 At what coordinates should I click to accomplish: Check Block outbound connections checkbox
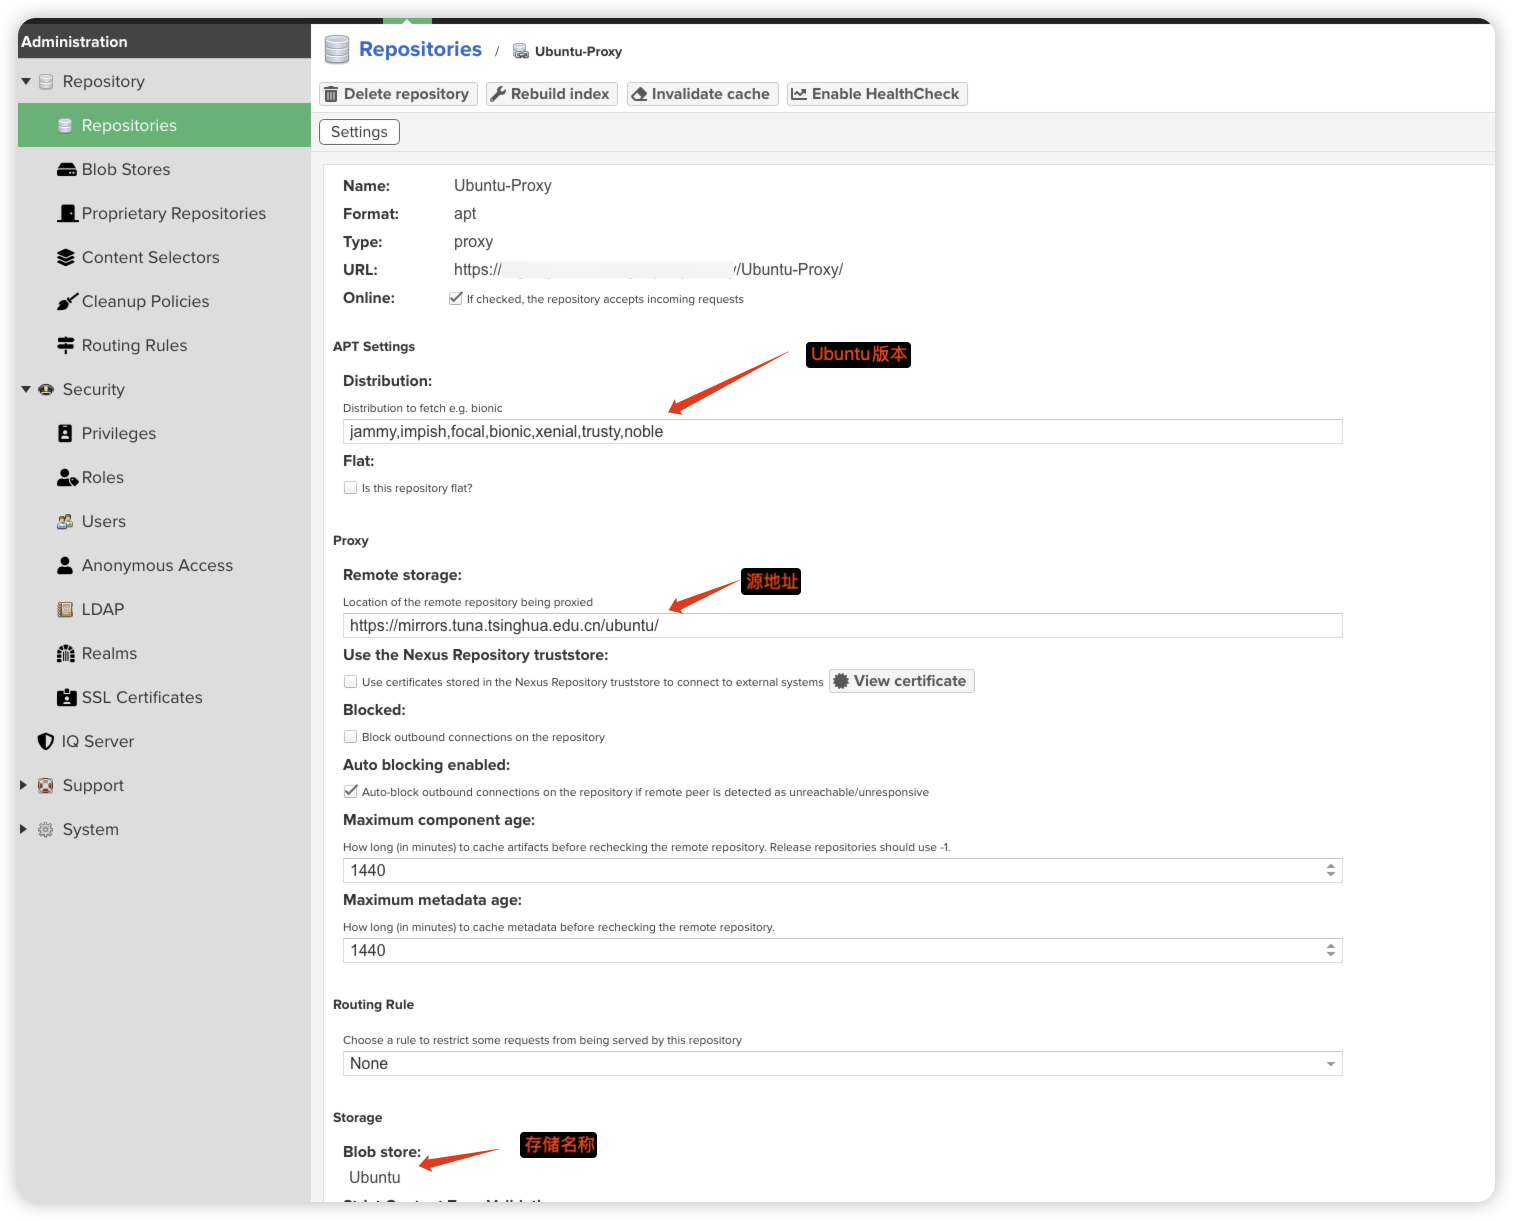coord(350,737)
